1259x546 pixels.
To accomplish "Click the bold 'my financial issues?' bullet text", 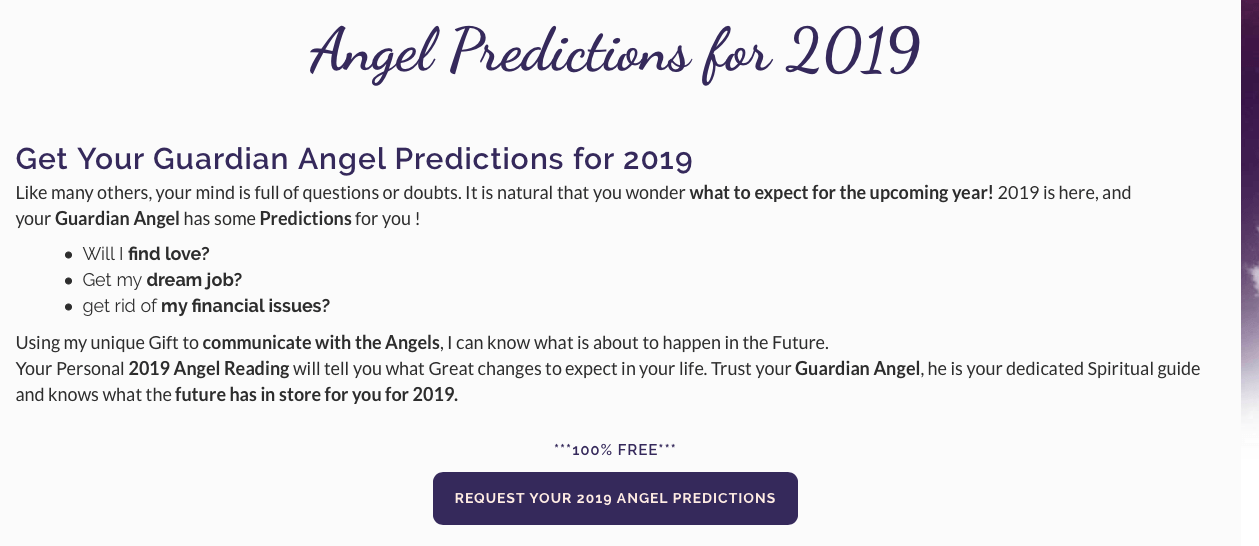I will 246,306.
